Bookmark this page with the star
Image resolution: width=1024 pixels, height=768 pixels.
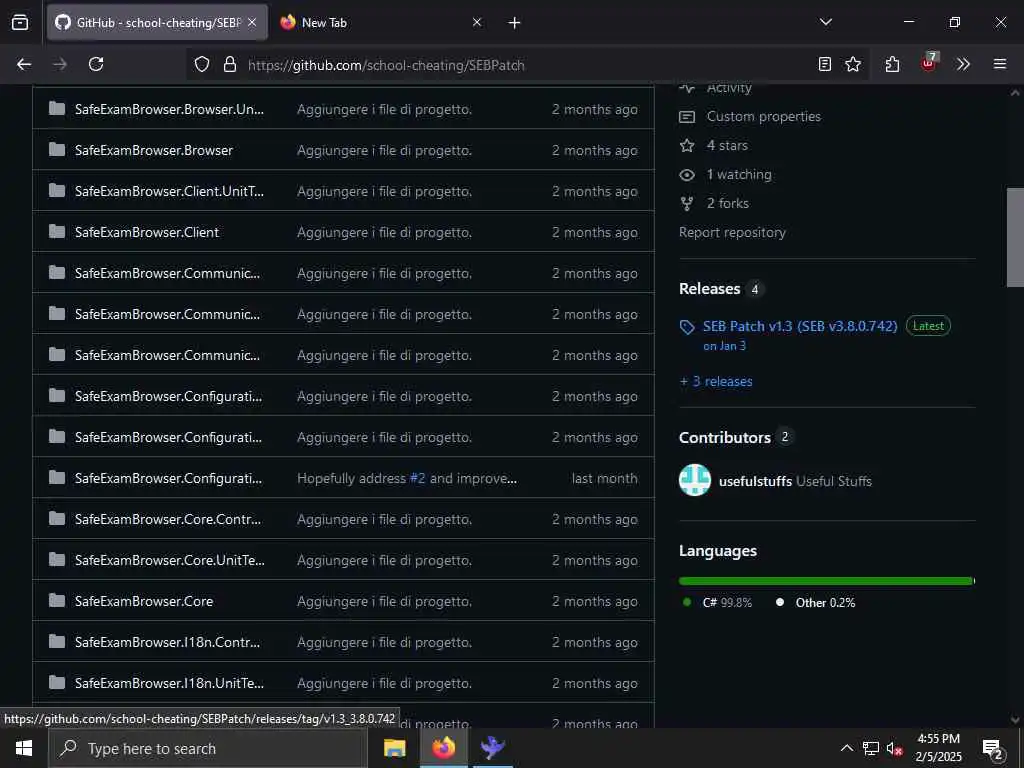(x=853, y=65)
